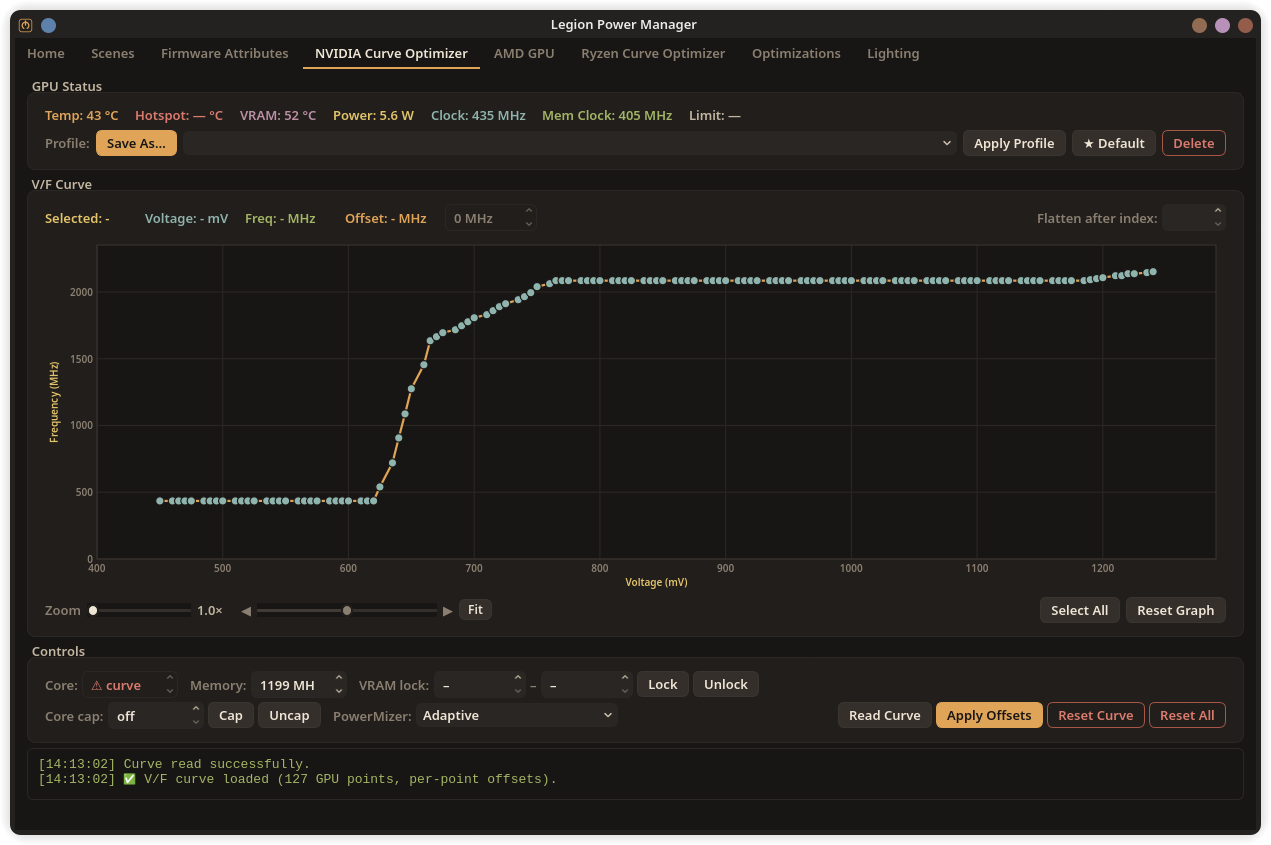Click the Apply Profile button
This screenshot has height=845, width=1271.
(x=1014, y=143)
